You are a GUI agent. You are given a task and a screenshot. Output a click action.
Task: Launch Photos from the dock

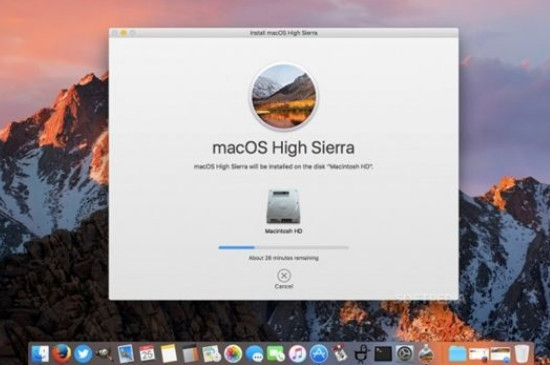233,354
